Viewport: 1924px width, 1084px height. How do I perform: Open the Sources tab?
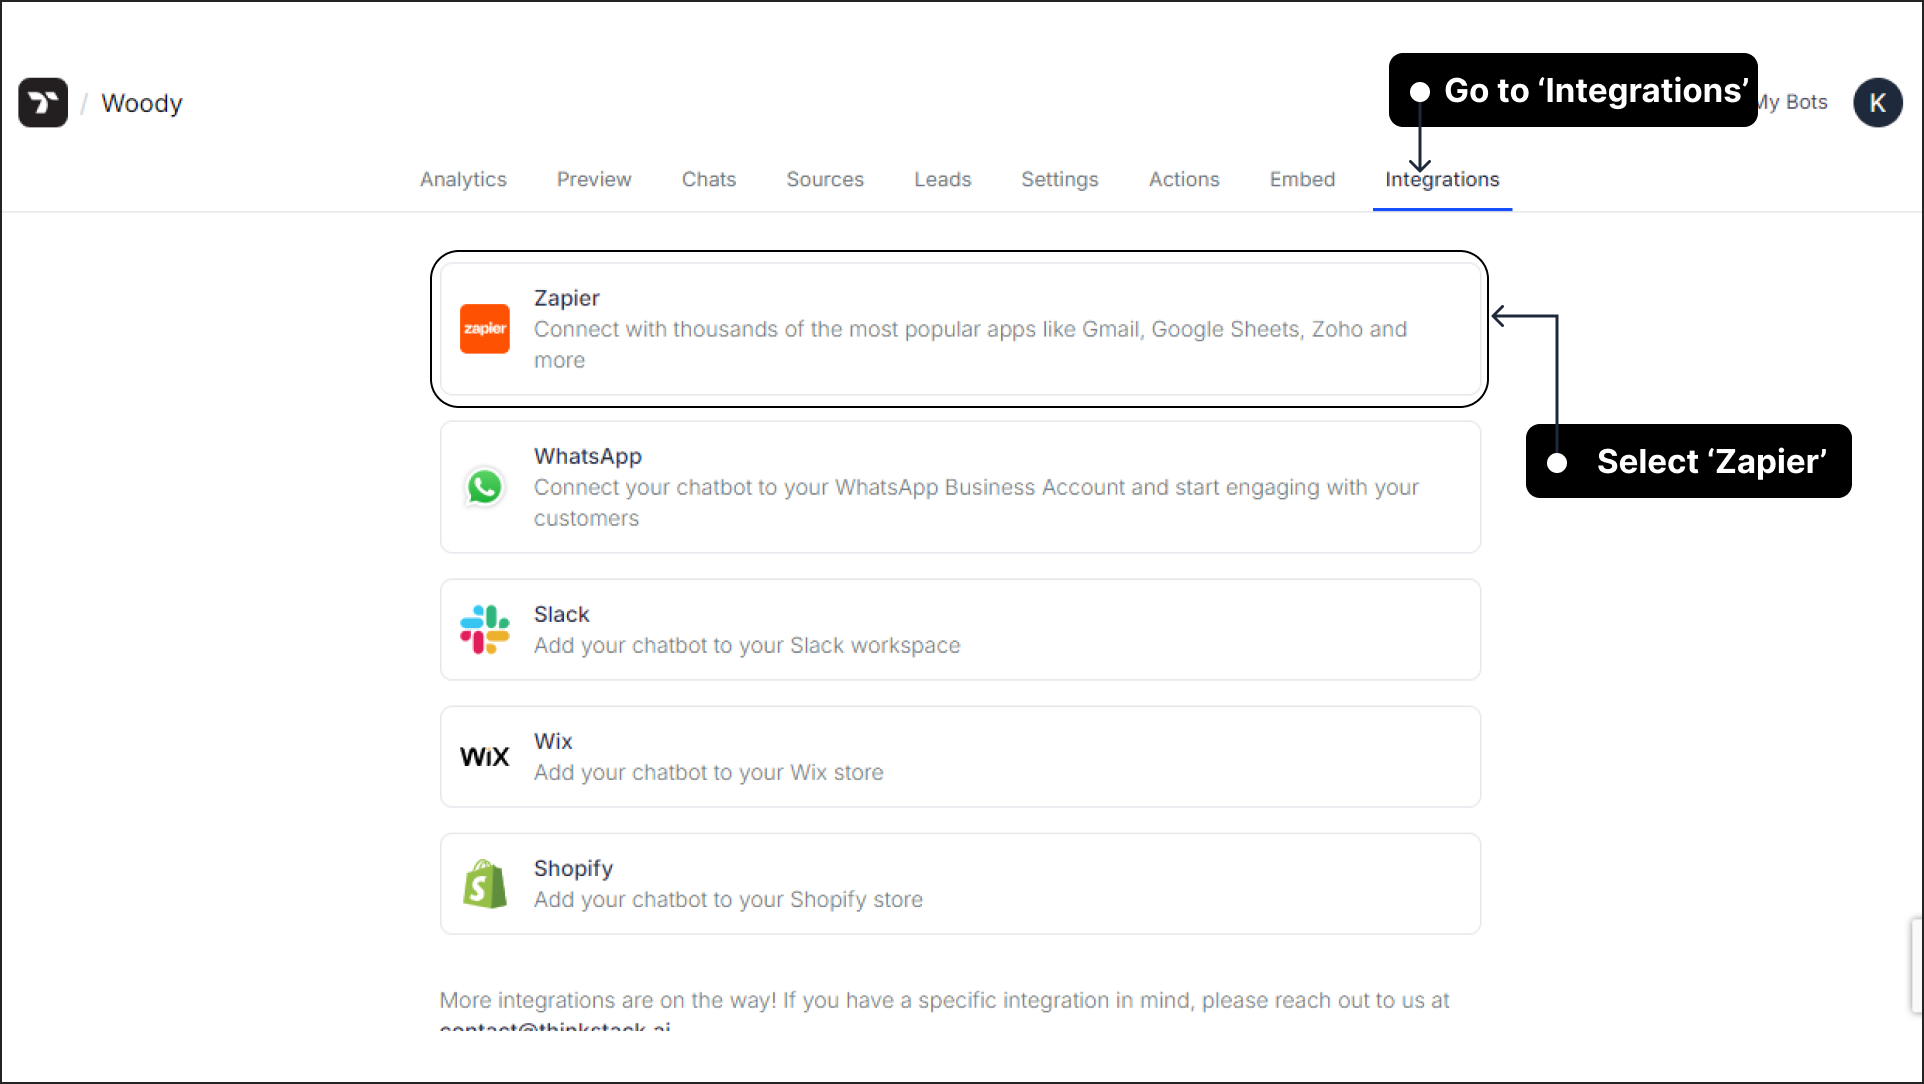coord(825,179)
